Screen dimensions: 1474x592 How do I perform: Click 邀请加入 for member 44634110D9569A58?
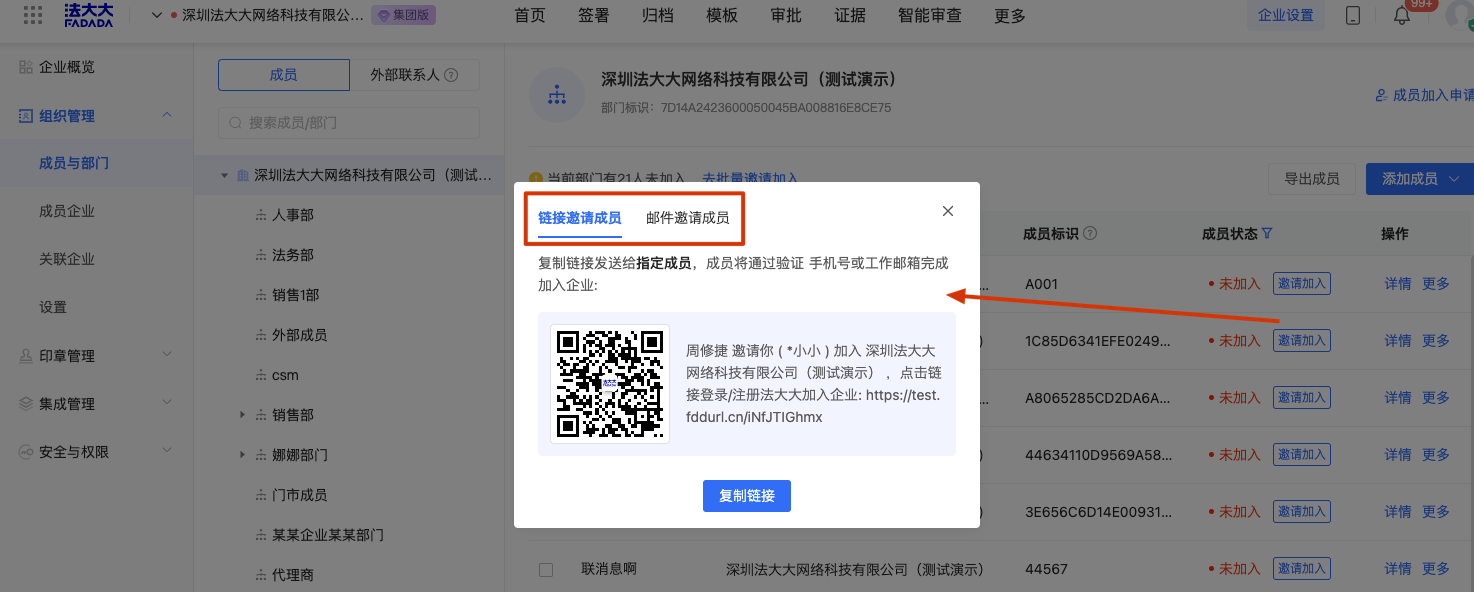click(1301, 455)
